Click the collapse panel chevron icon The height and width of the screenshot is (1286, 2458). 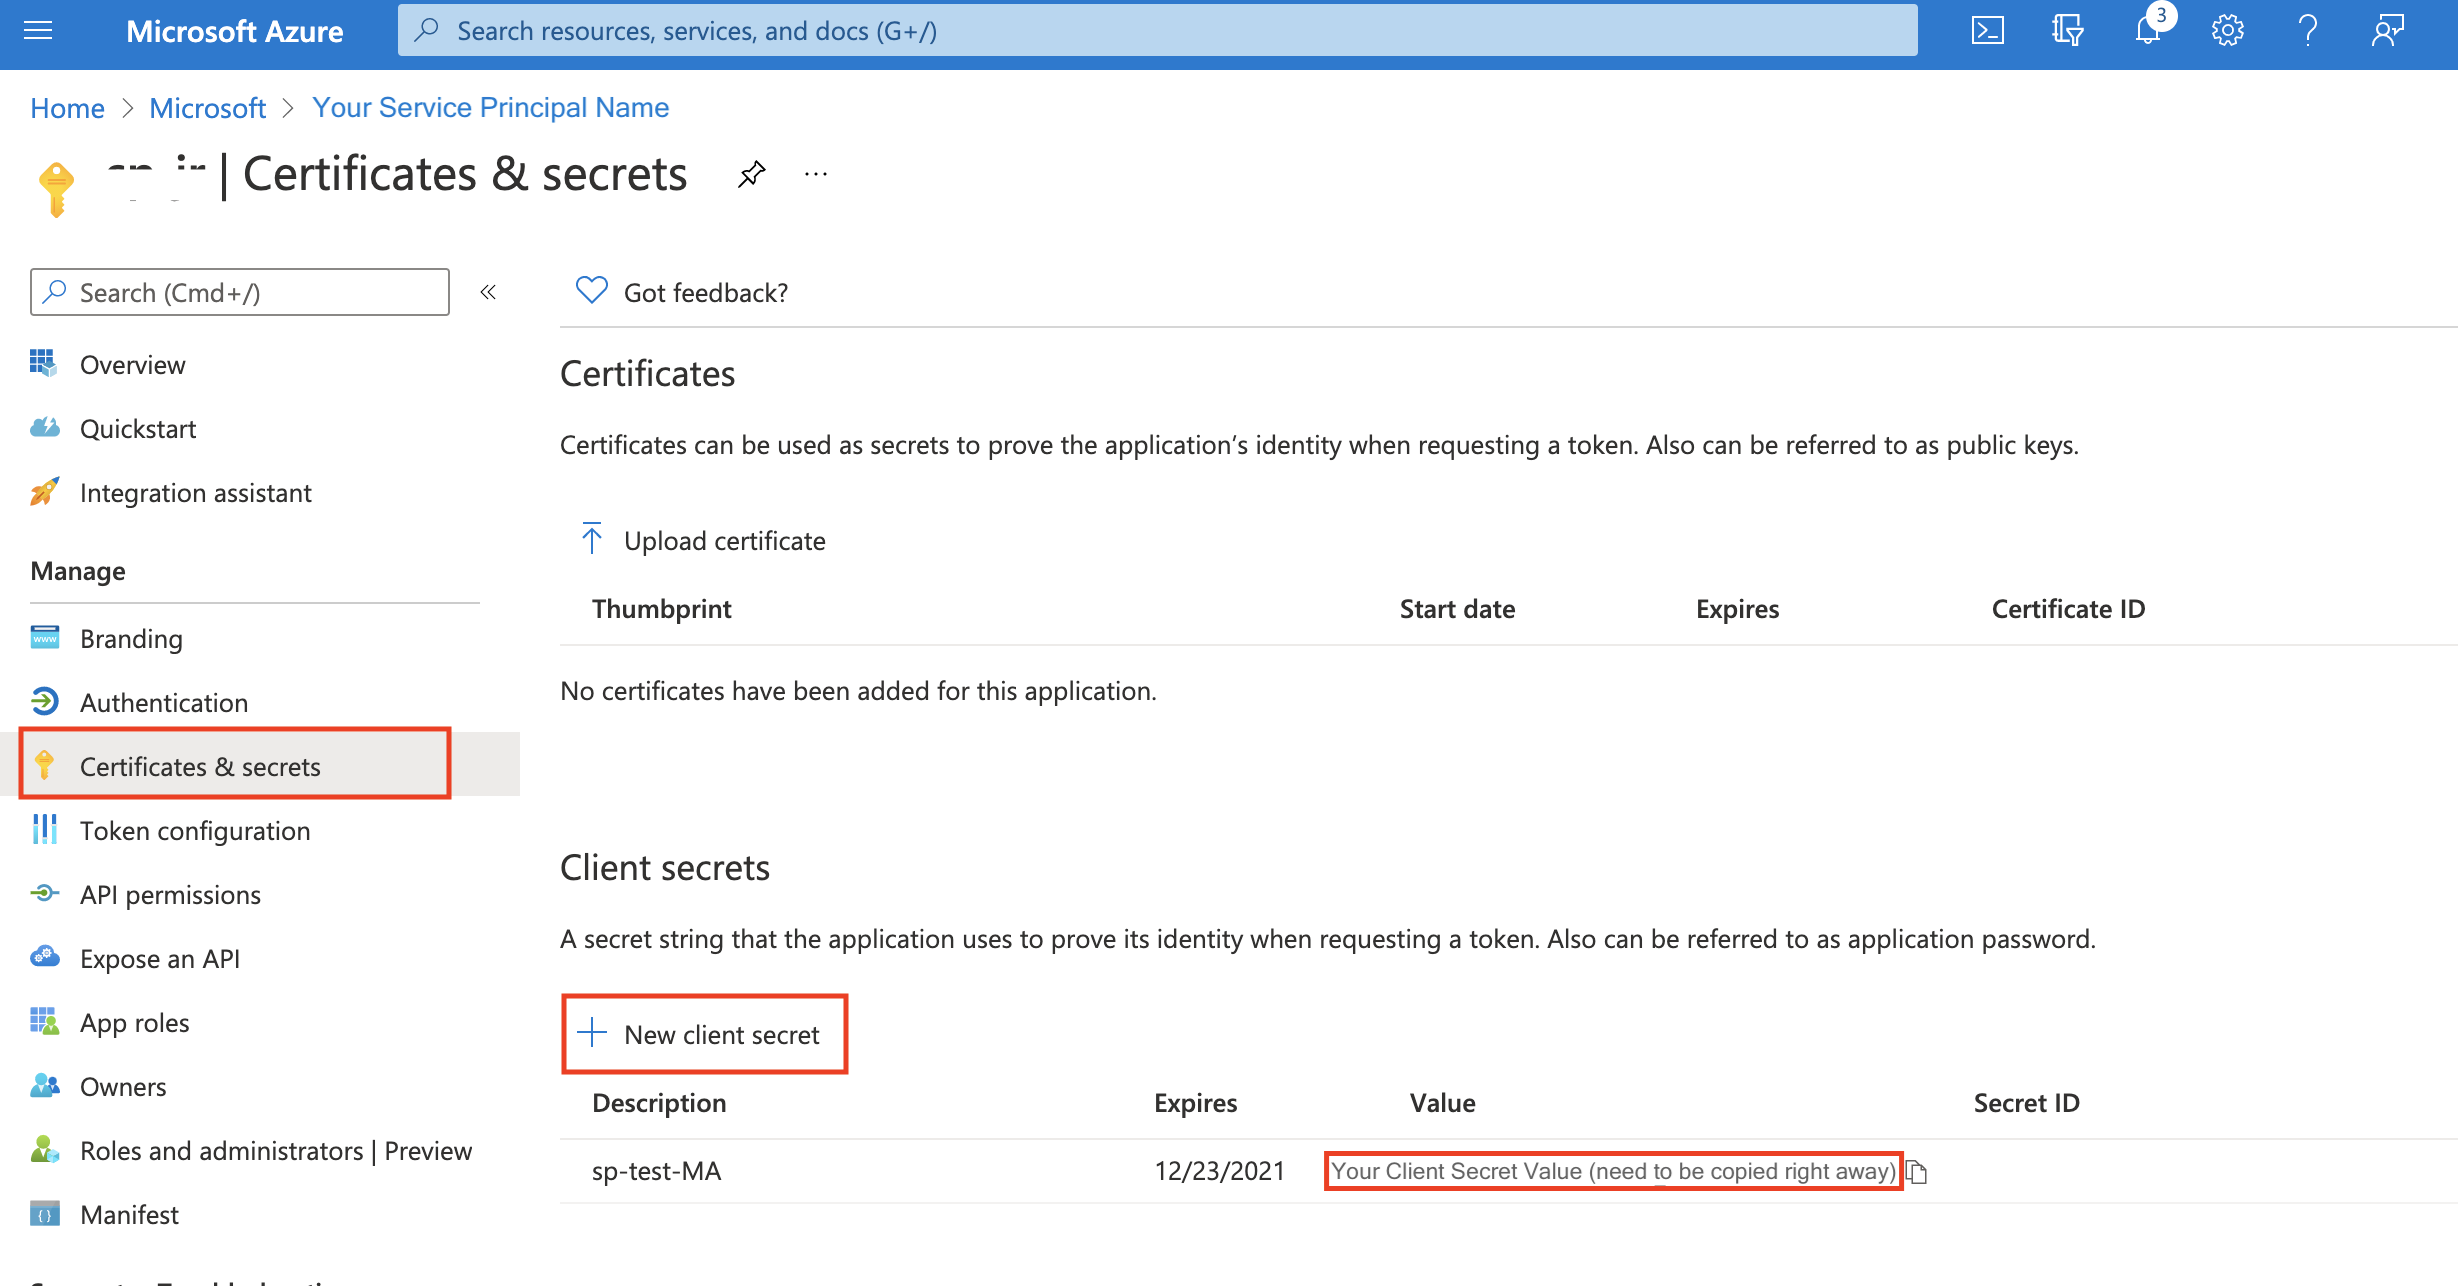491,293
